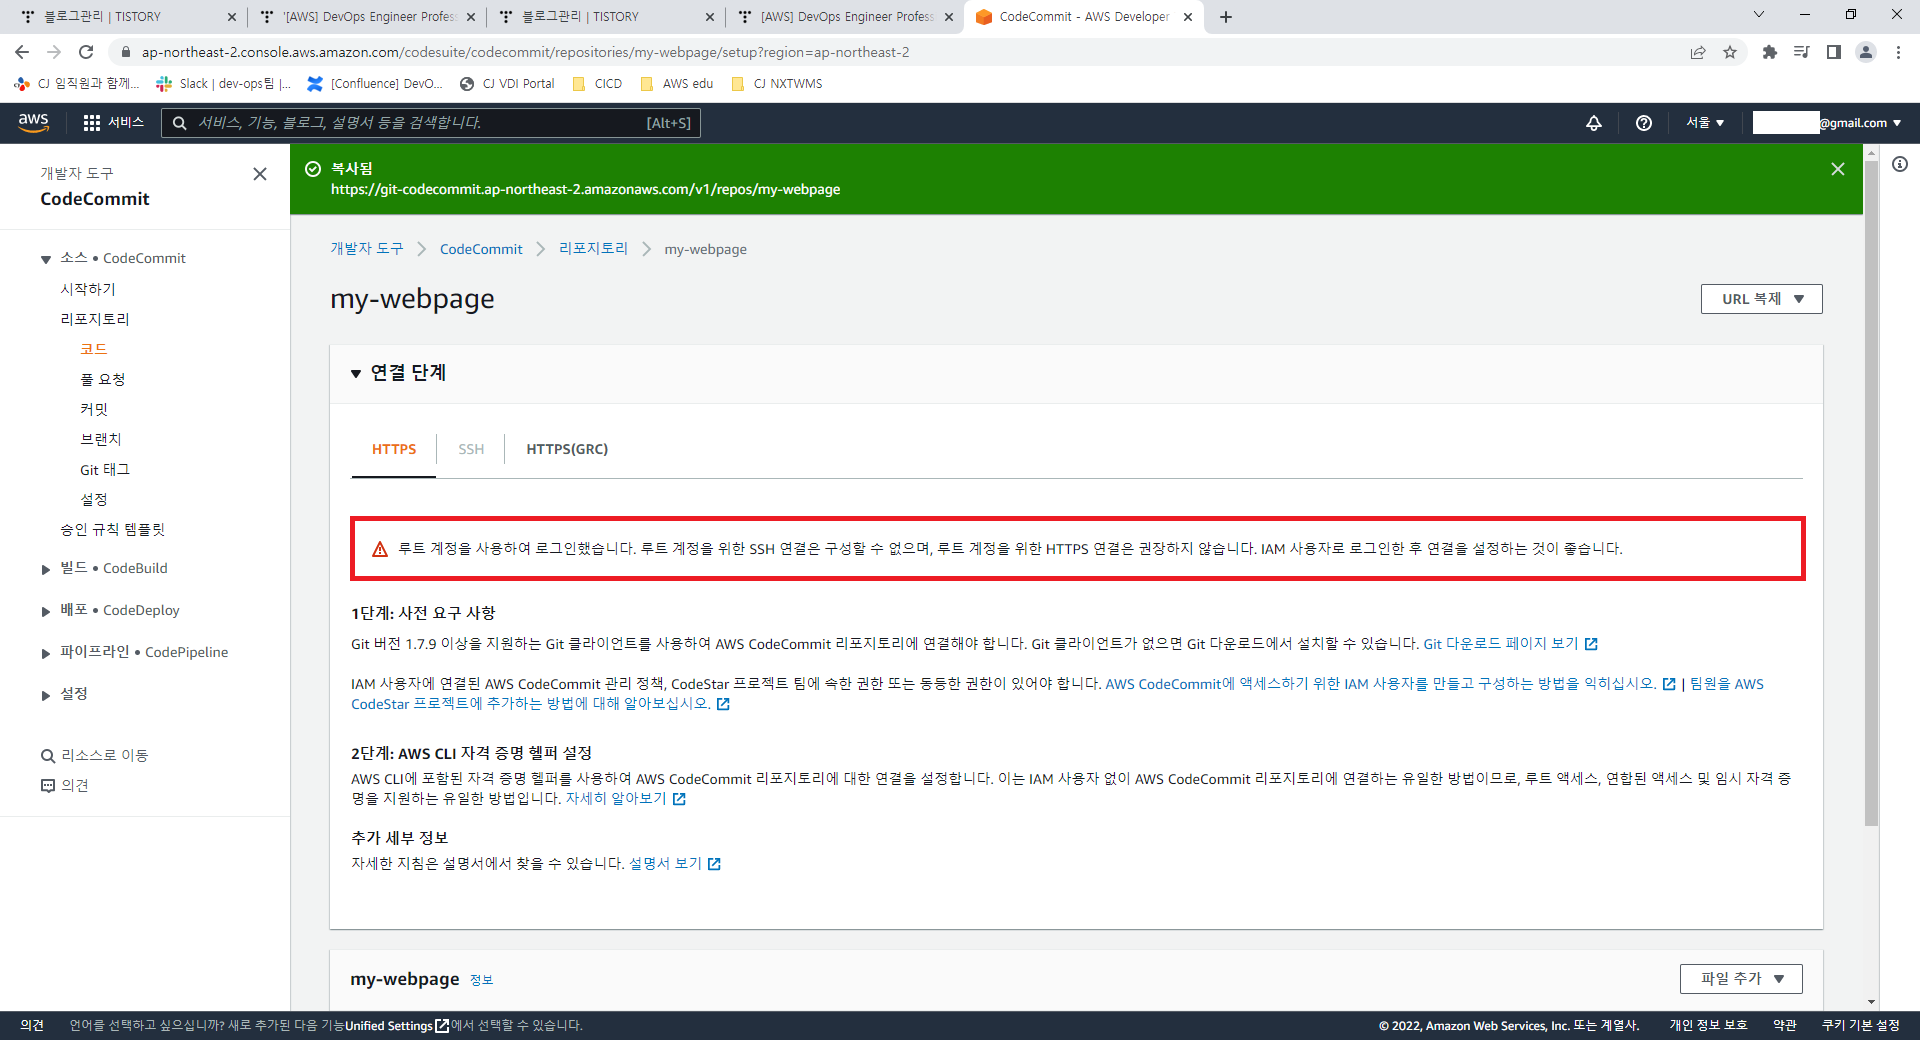Image resolution: width=1920 pixels, height=1040 pixels.
Task: Open the Unified Settings external link icon
Action: 442,1025
